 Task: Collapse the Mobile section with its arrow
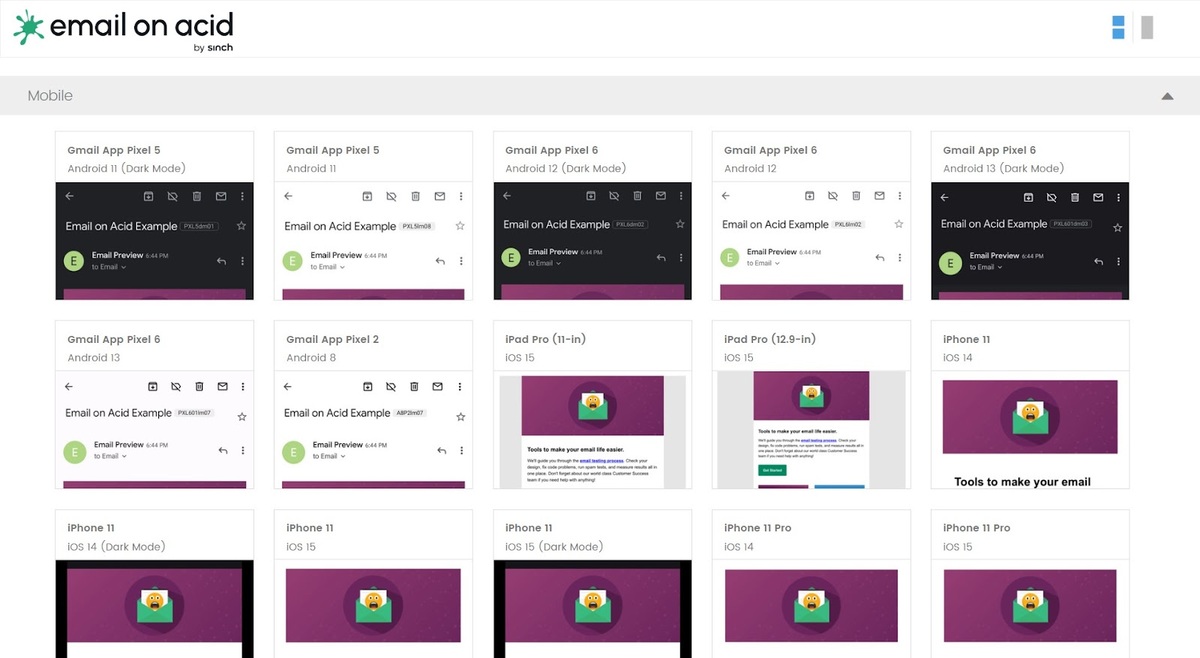tap(1166, 96)
